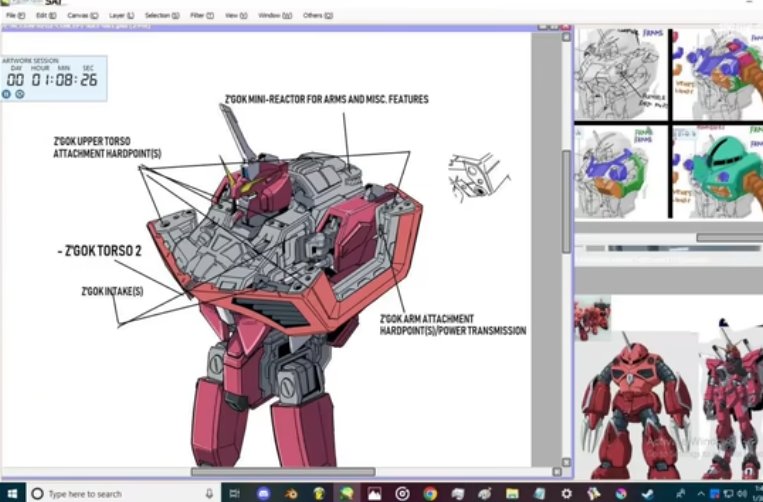Click the scroll-down arrow of canvas scrollbar
Screen dimensions: 763x502
[566, 462]
